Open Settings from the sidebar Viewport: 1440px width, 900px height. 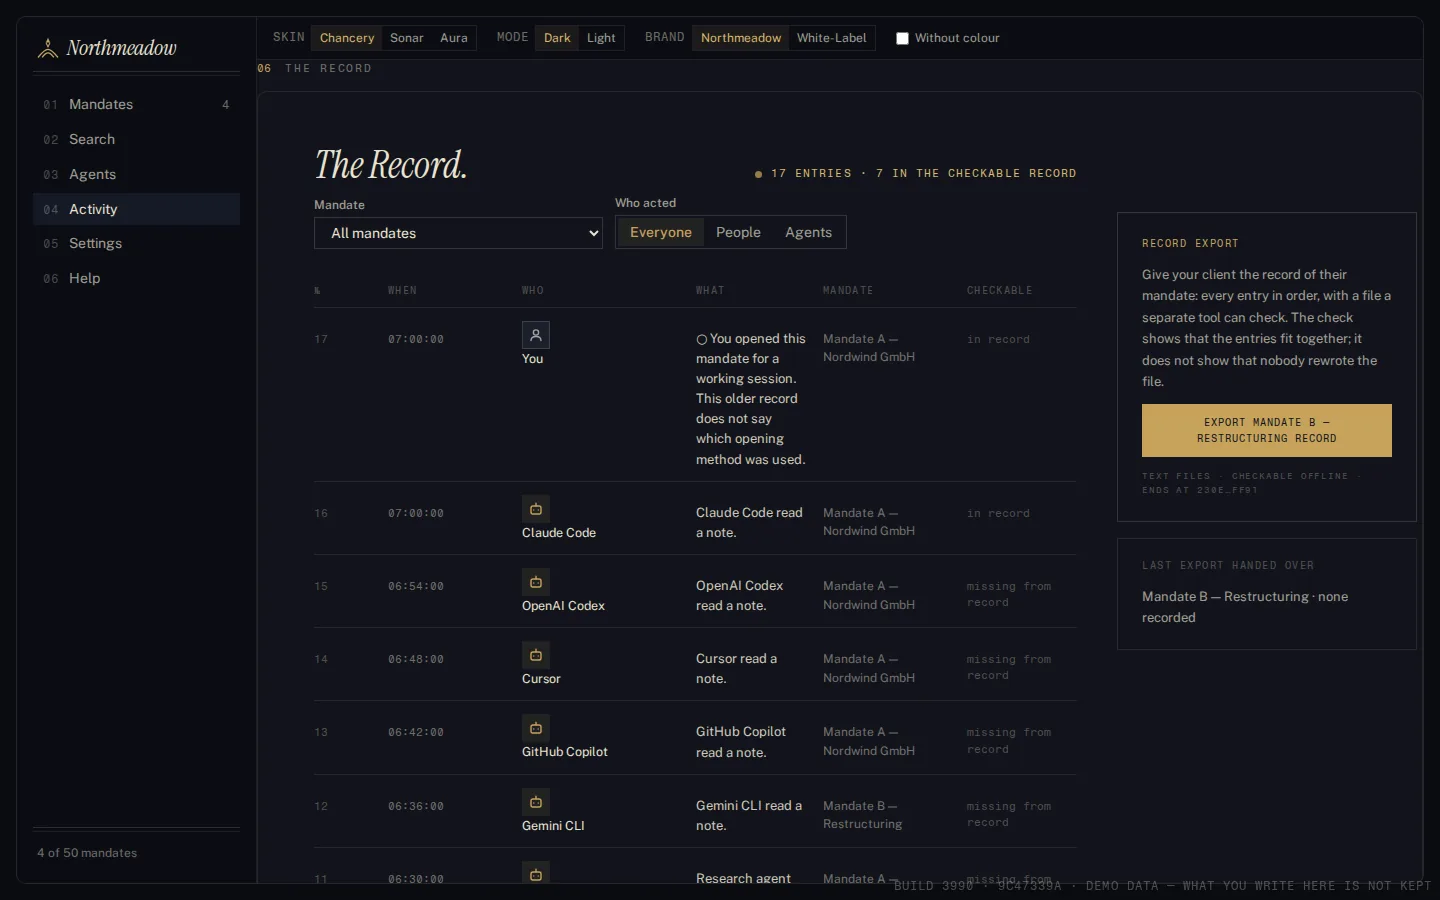136,243
